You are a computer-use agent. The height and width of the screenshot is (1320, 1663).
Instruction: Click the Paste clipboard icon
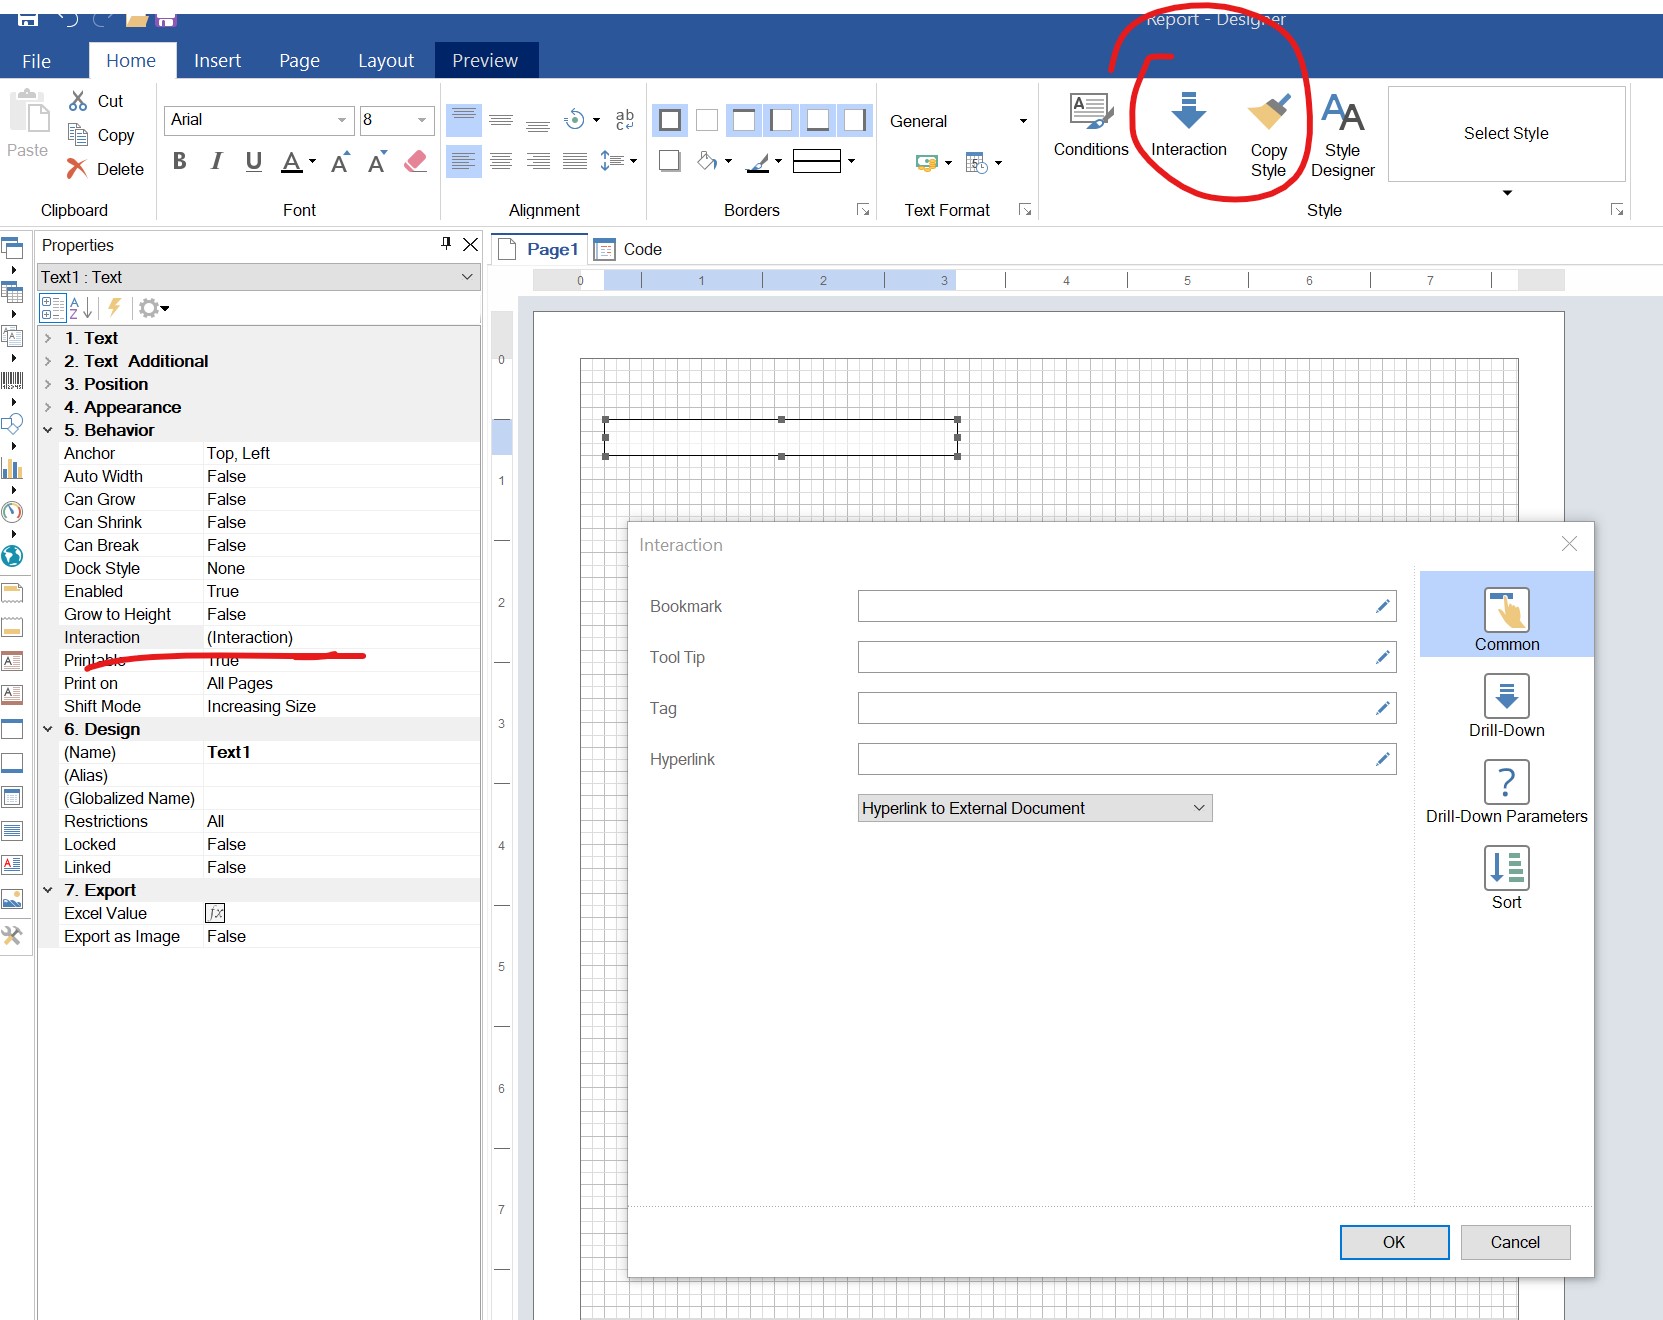[x=29, y=112]
